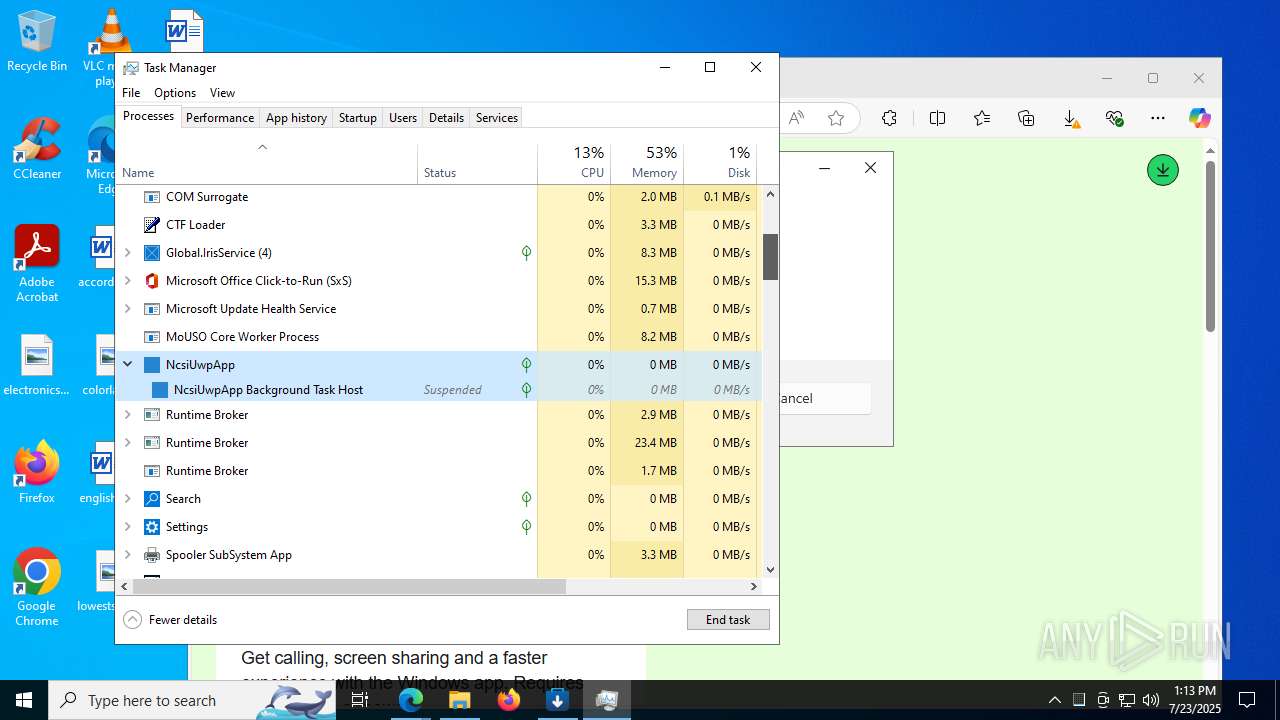Switch to the Users tab
Image resolution: width=1280 pixels, height=720 pixels.
click(x=403, y=118)
